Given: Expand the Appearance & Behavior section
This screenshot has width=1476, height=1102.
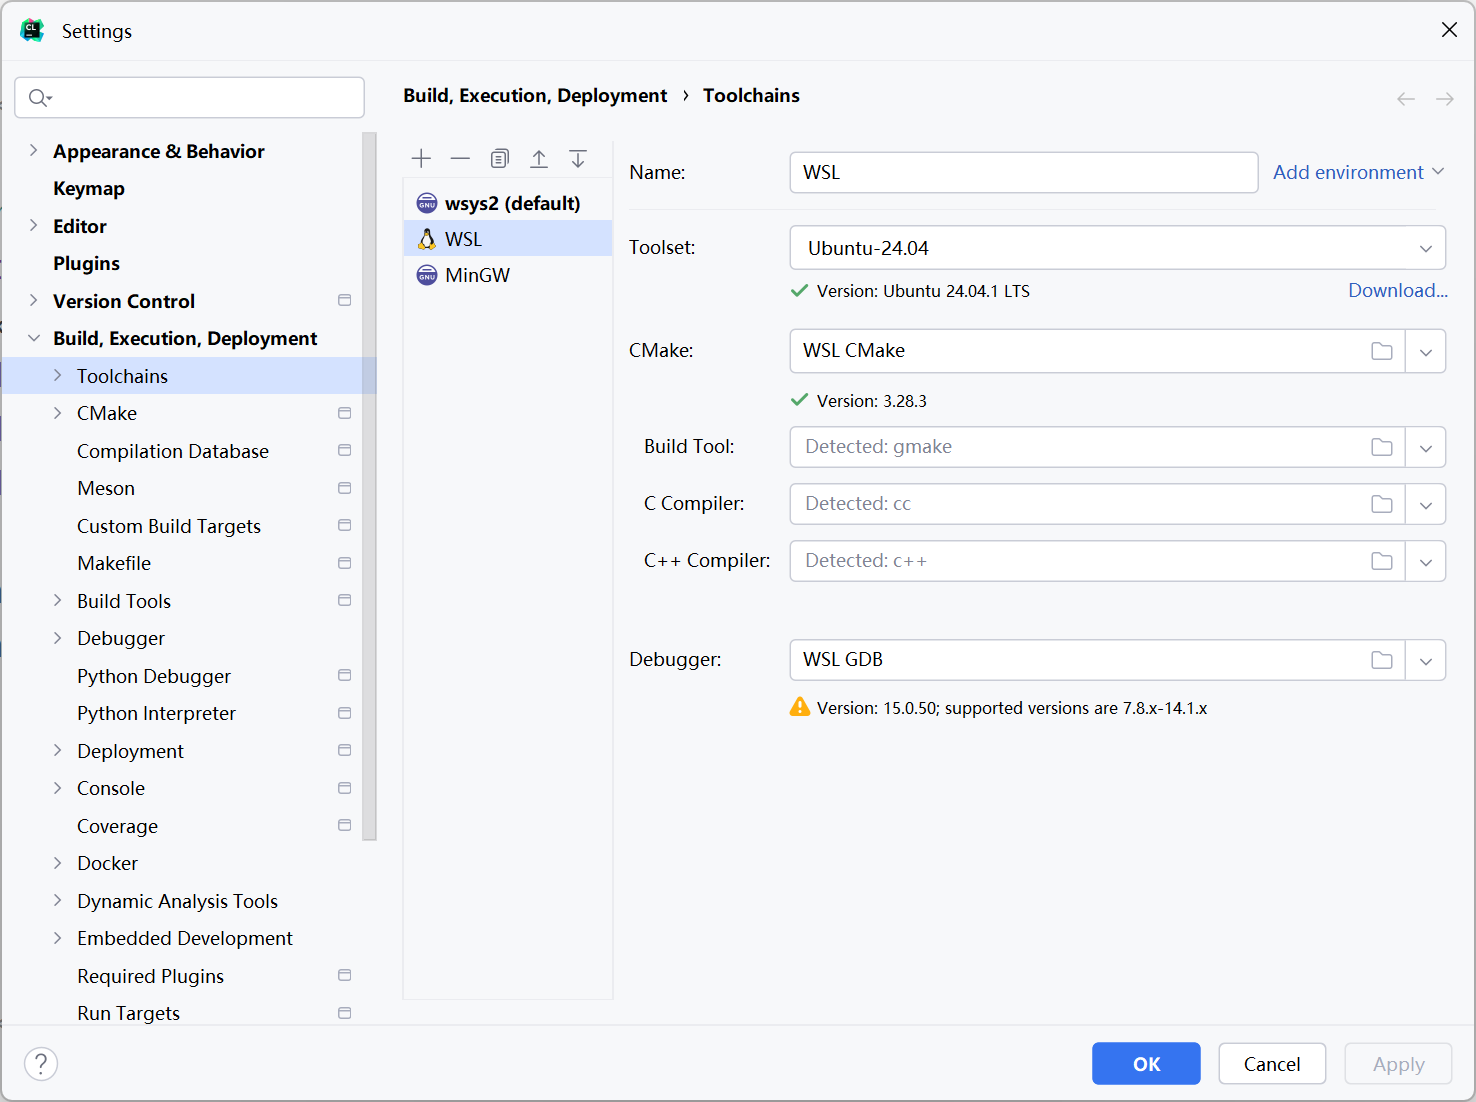Looking at the screenshot, I should 33,150.
